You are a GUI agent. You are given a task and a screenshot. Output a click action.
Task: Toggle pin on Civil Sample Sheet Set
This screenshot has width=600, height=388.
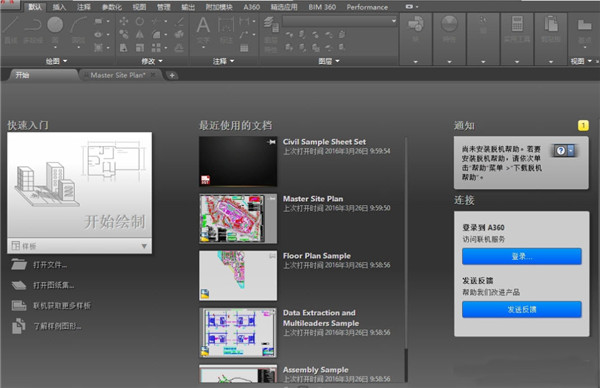click(x=272, y=142)
